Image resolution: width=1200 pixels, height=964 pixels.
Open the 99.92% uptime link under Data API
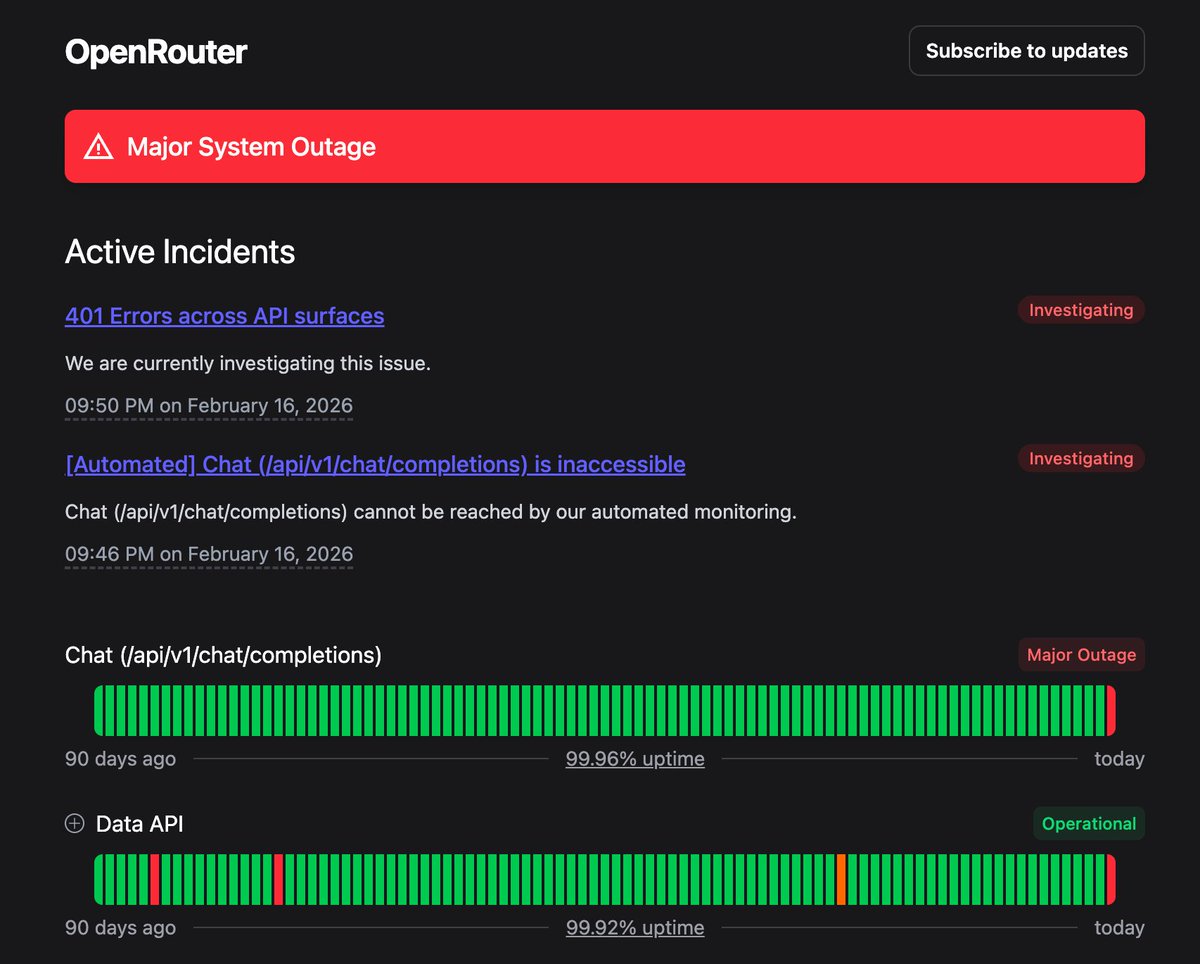click(x=635, y=928)
